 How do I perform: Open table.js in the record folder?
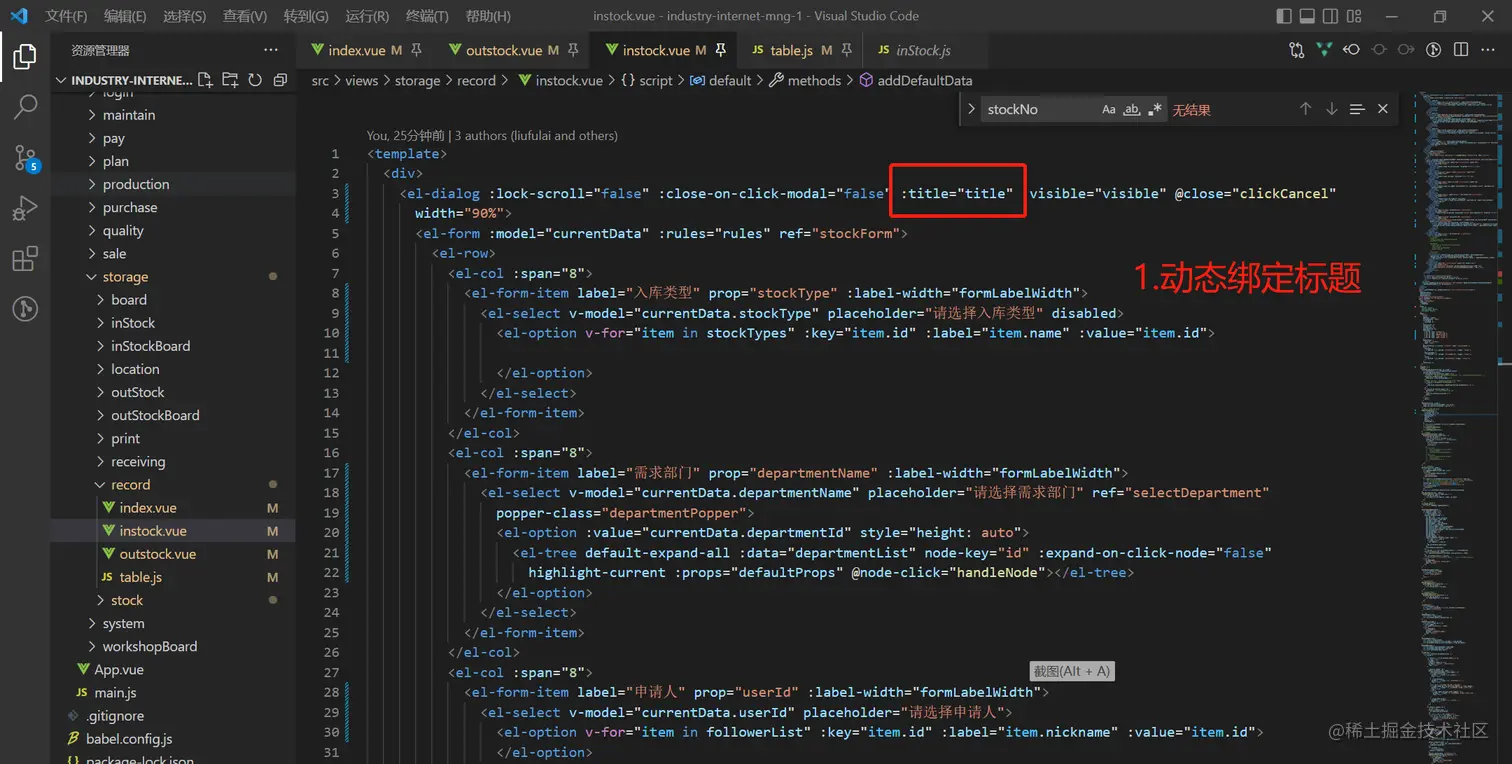140,577
